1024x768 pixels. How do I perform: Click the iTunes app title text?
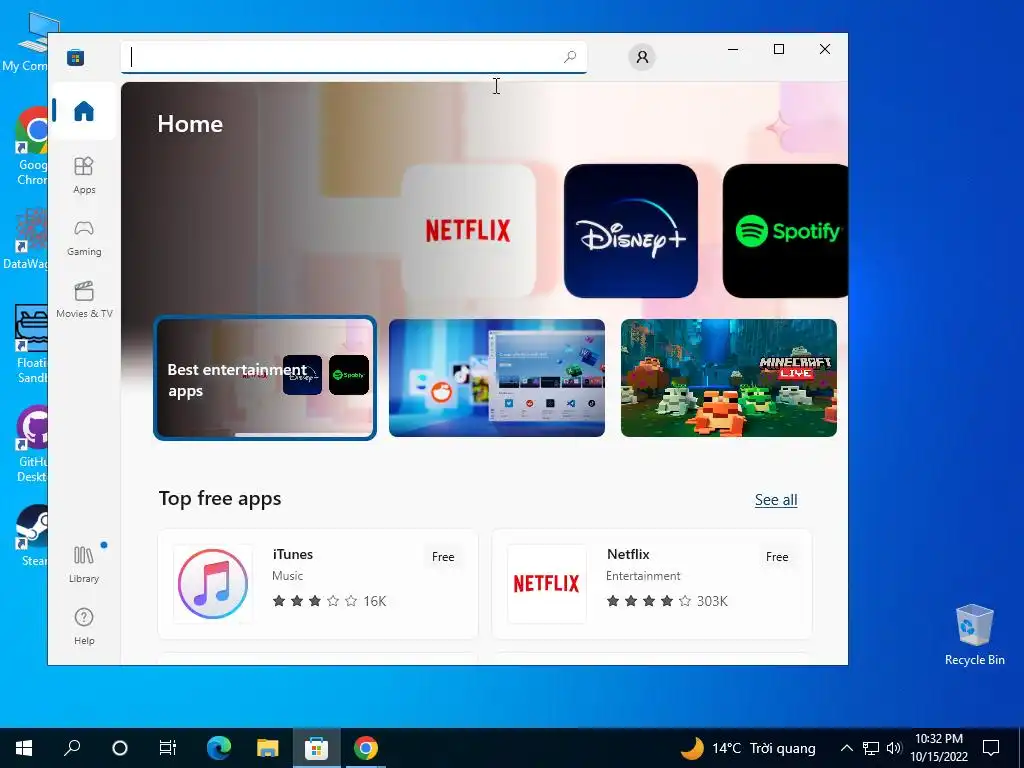tap(293, 554)
